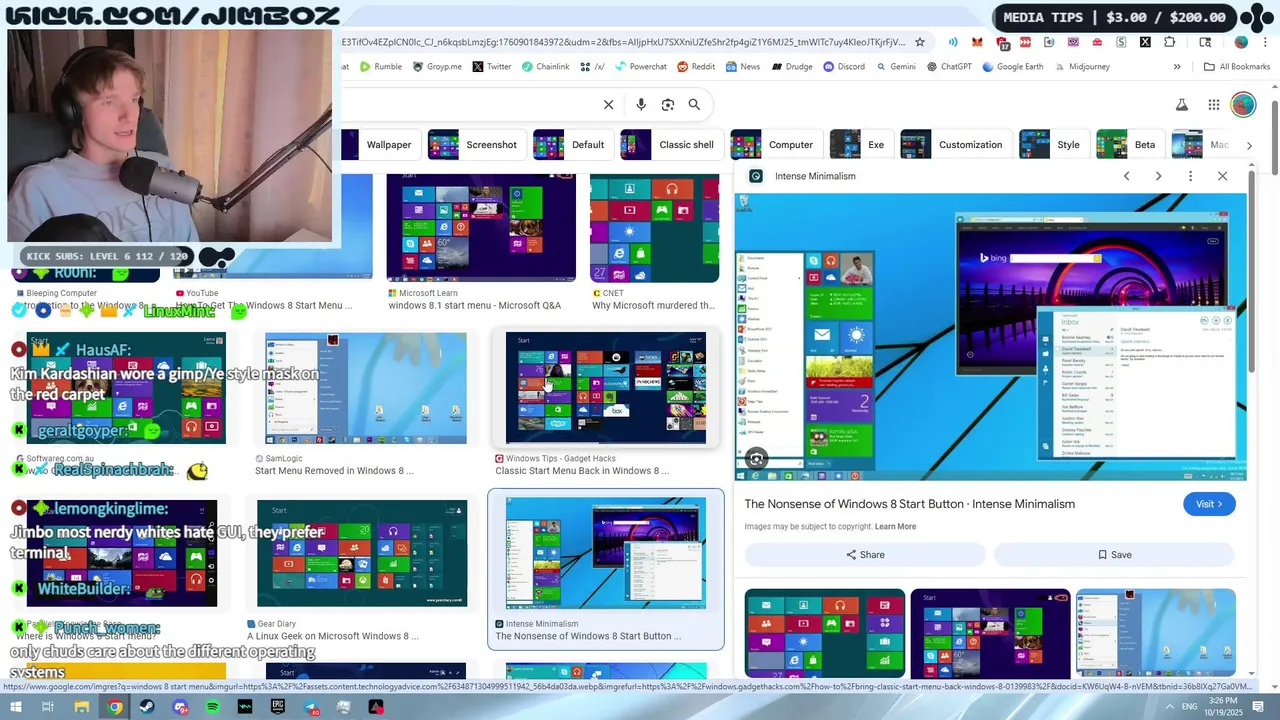
Task: Open Spotify from the taskbar
Action: (x=213, y=707)
